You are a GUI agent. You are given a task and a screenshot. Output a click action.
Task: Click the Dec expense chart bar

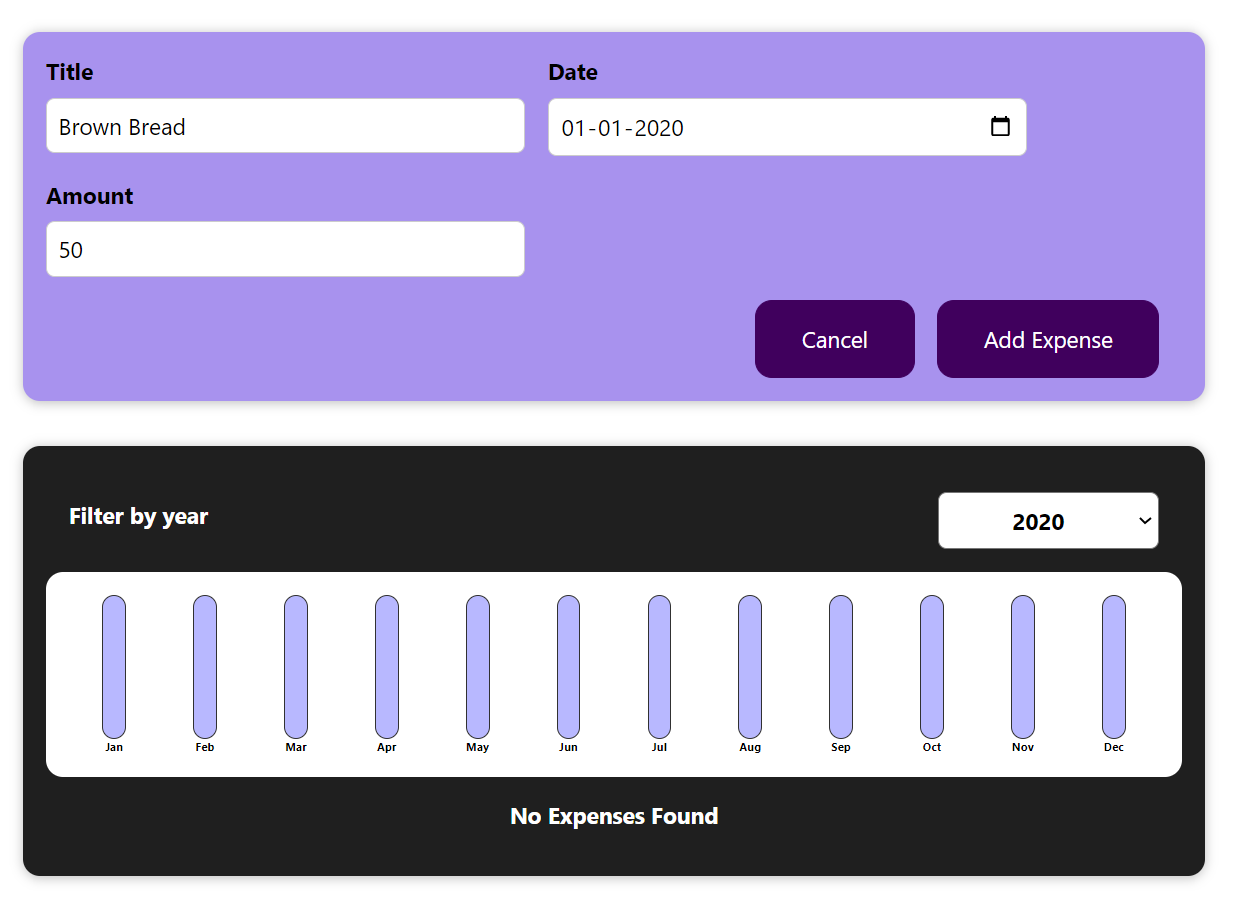1113,665
